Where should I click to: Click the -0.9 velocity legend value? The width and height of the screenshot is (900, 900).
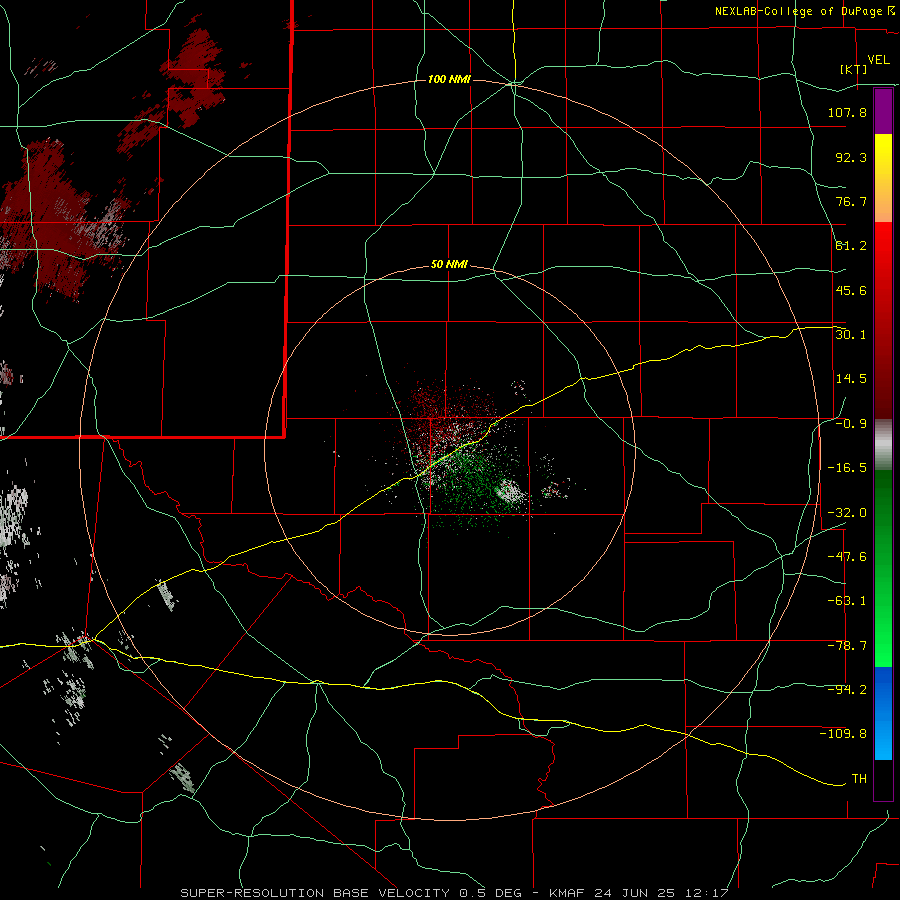(x=851, y=424)
